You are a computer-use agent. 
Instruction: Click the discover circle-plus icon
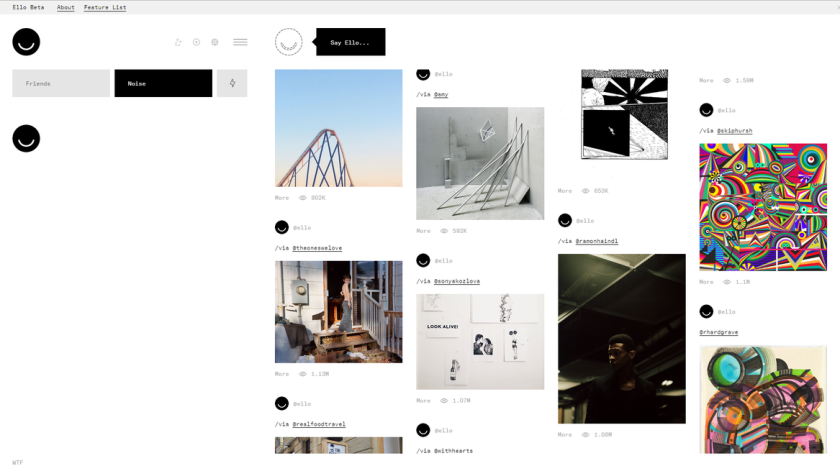[x=197, y=42]
